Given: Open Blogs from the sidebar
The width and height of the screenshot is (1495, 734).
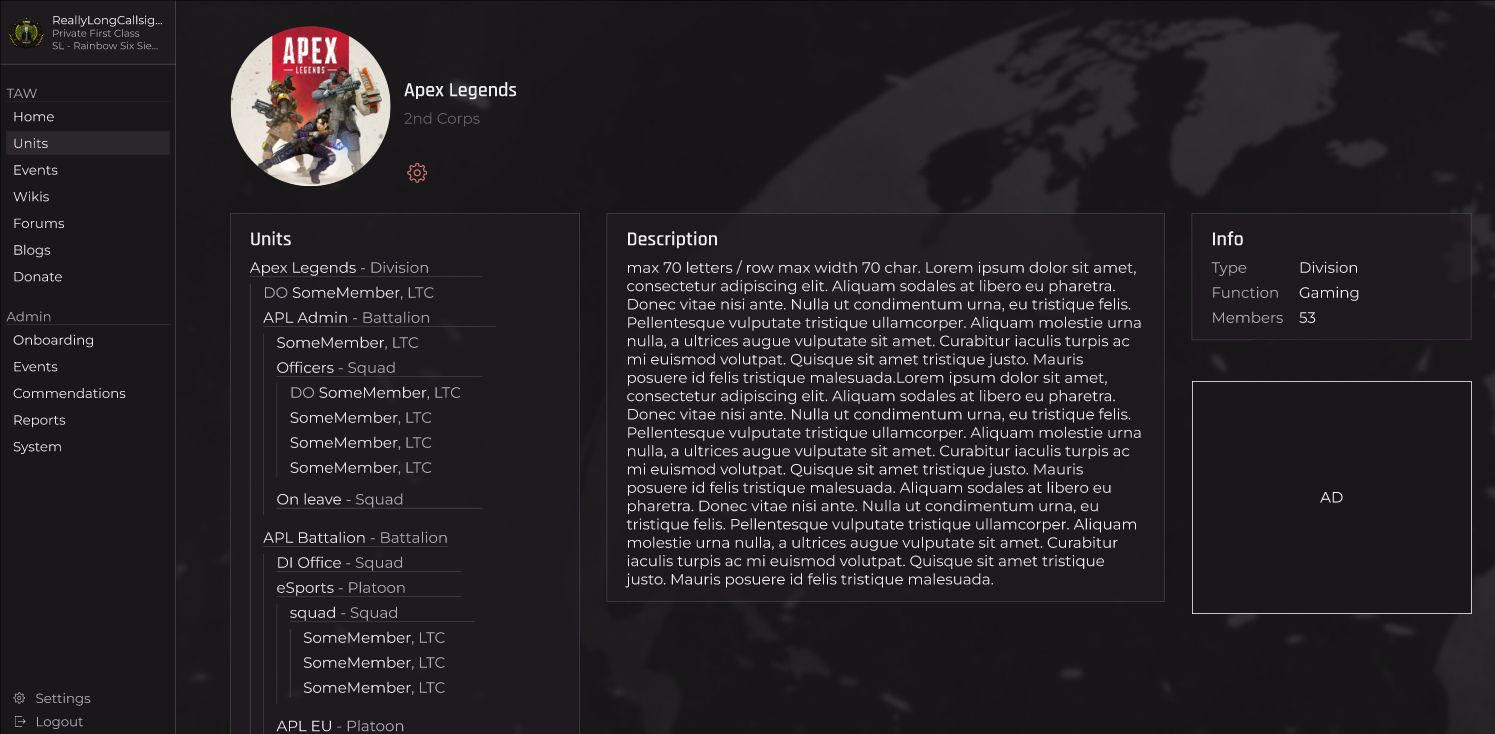Looking at the screenshot, I should tap(31, 250).
